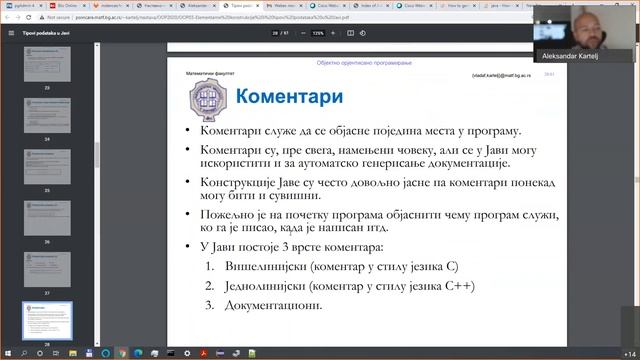
Task: Open the command prompt taskbar icon
Action: pyautogui.click(x=171, y=353)
